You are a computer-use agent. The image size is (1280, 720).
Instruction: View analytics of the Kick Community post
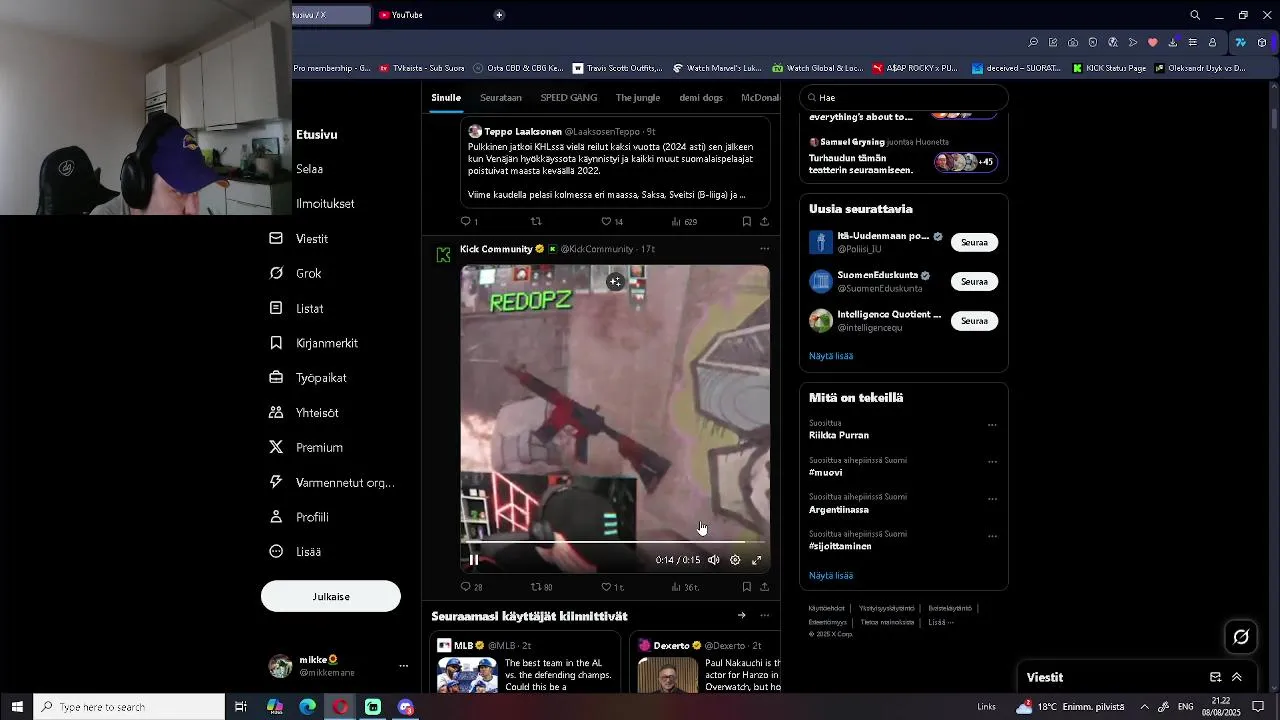pos(685,587)
